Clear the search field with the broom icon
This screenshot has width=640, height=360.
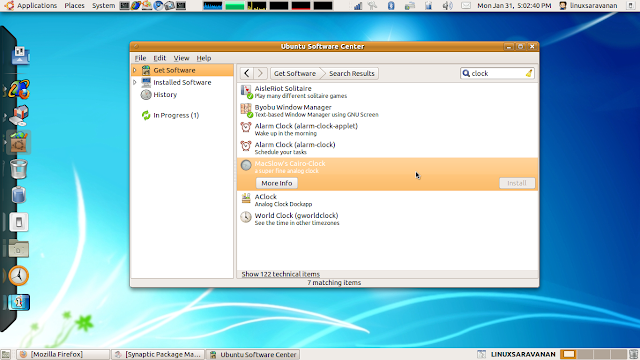[x=529, y=73]
